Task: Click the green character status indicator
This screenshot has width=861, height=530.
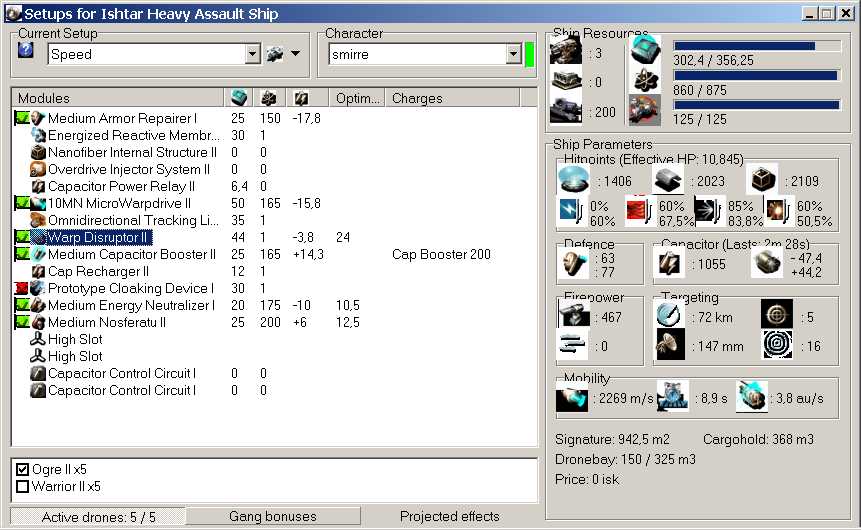Action: point(529,54)
